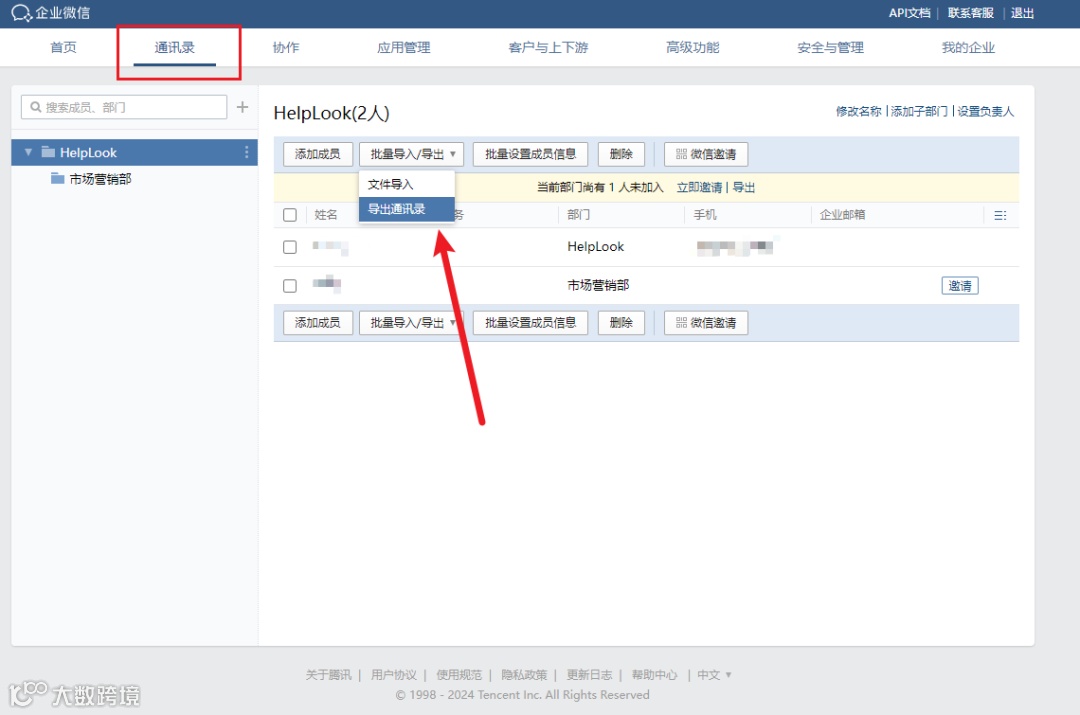
Task: Select 导出通讯录 from the dropdown menu
Action: point(396,211)
